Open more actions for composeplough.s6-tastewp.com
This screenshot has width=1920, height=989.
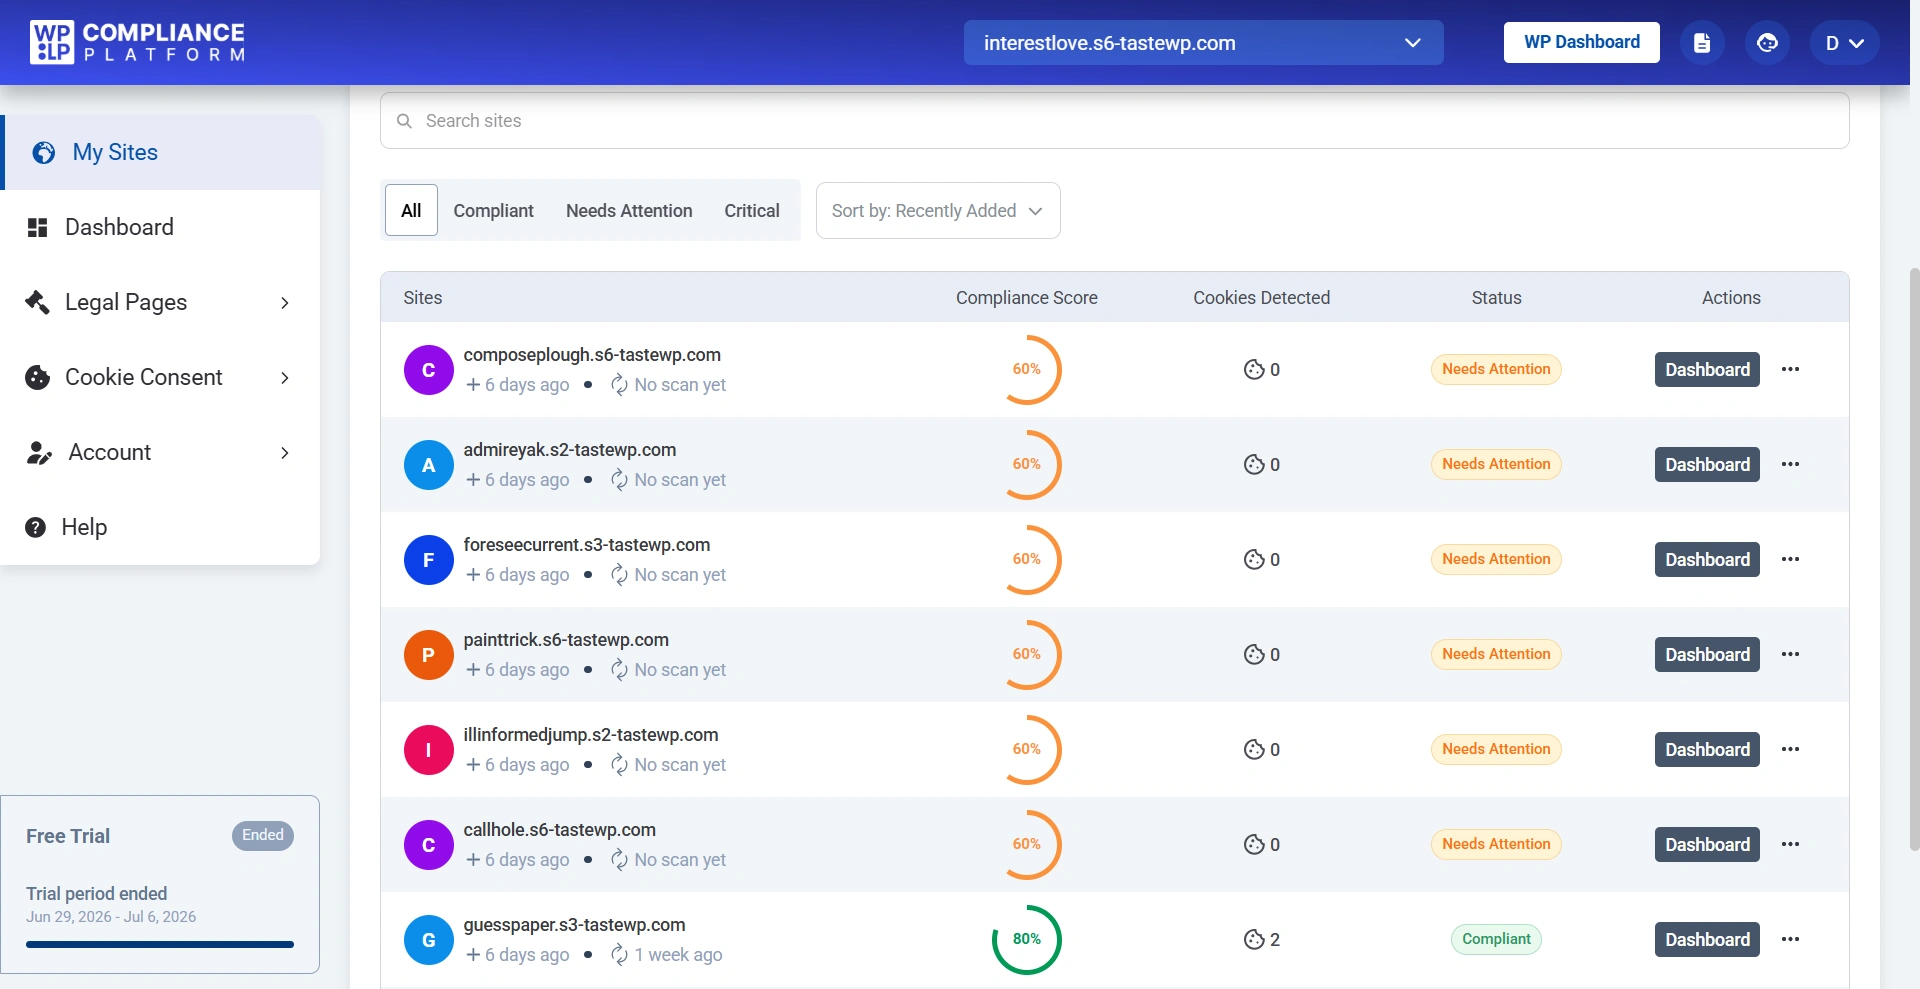coord(1791,369)
